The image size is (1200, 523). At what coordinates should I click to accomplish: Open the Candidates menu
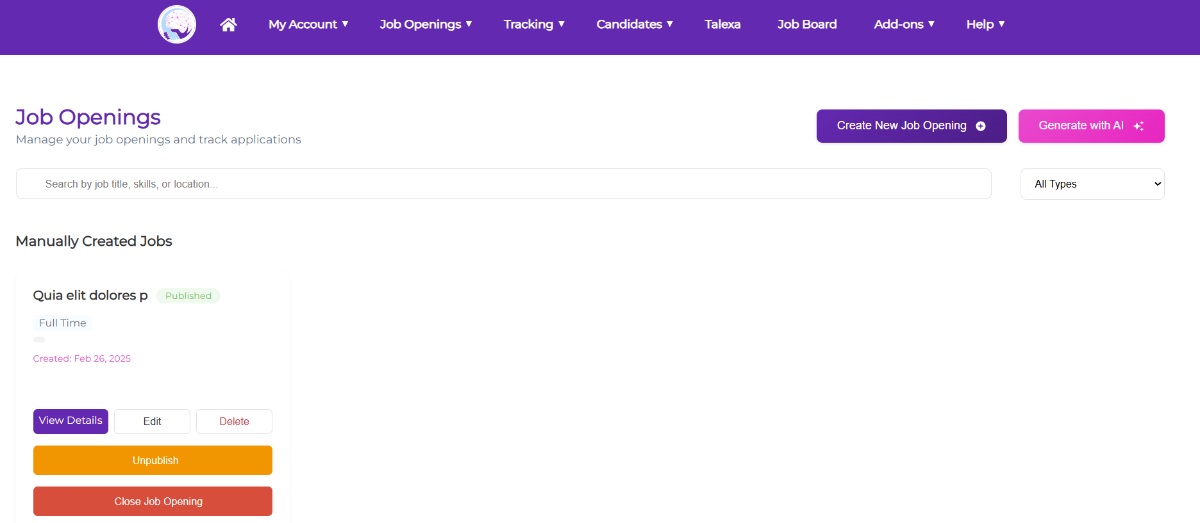click(x=635, y=24)
